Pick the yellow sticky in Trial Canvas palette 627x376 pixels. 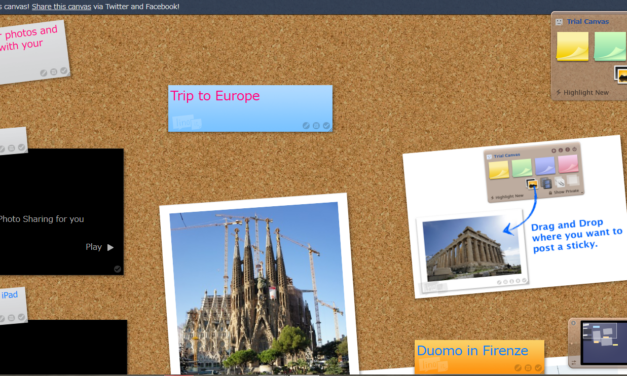tap(572, 46)
